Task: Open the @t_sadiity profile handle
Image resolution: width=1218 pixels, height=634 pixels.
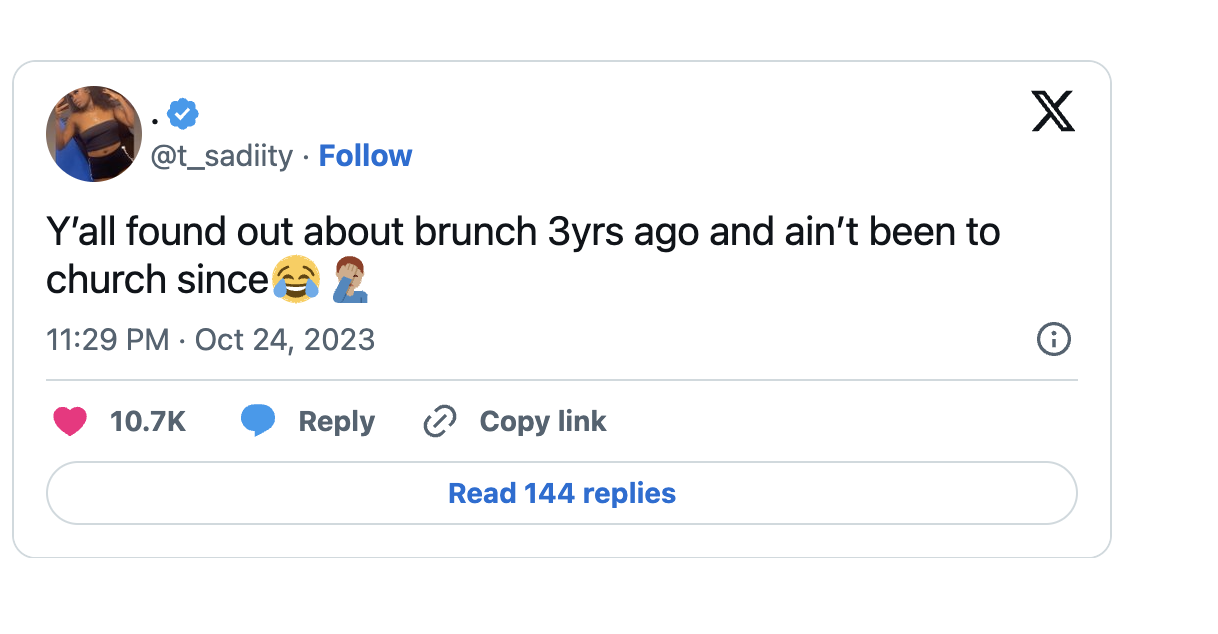Action: (x=220, y=156)
